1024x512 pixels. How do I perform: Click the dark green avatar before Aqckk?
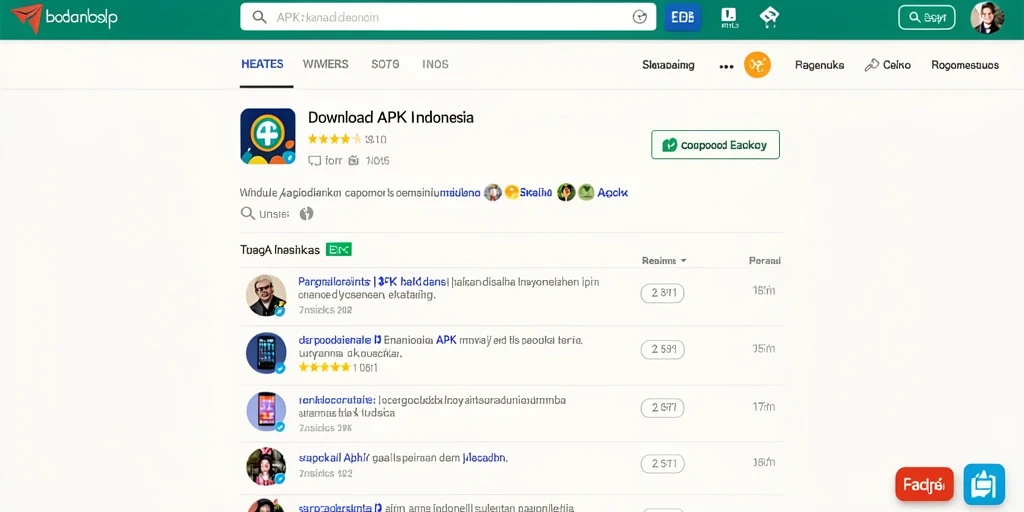click(x=566, y=192)
